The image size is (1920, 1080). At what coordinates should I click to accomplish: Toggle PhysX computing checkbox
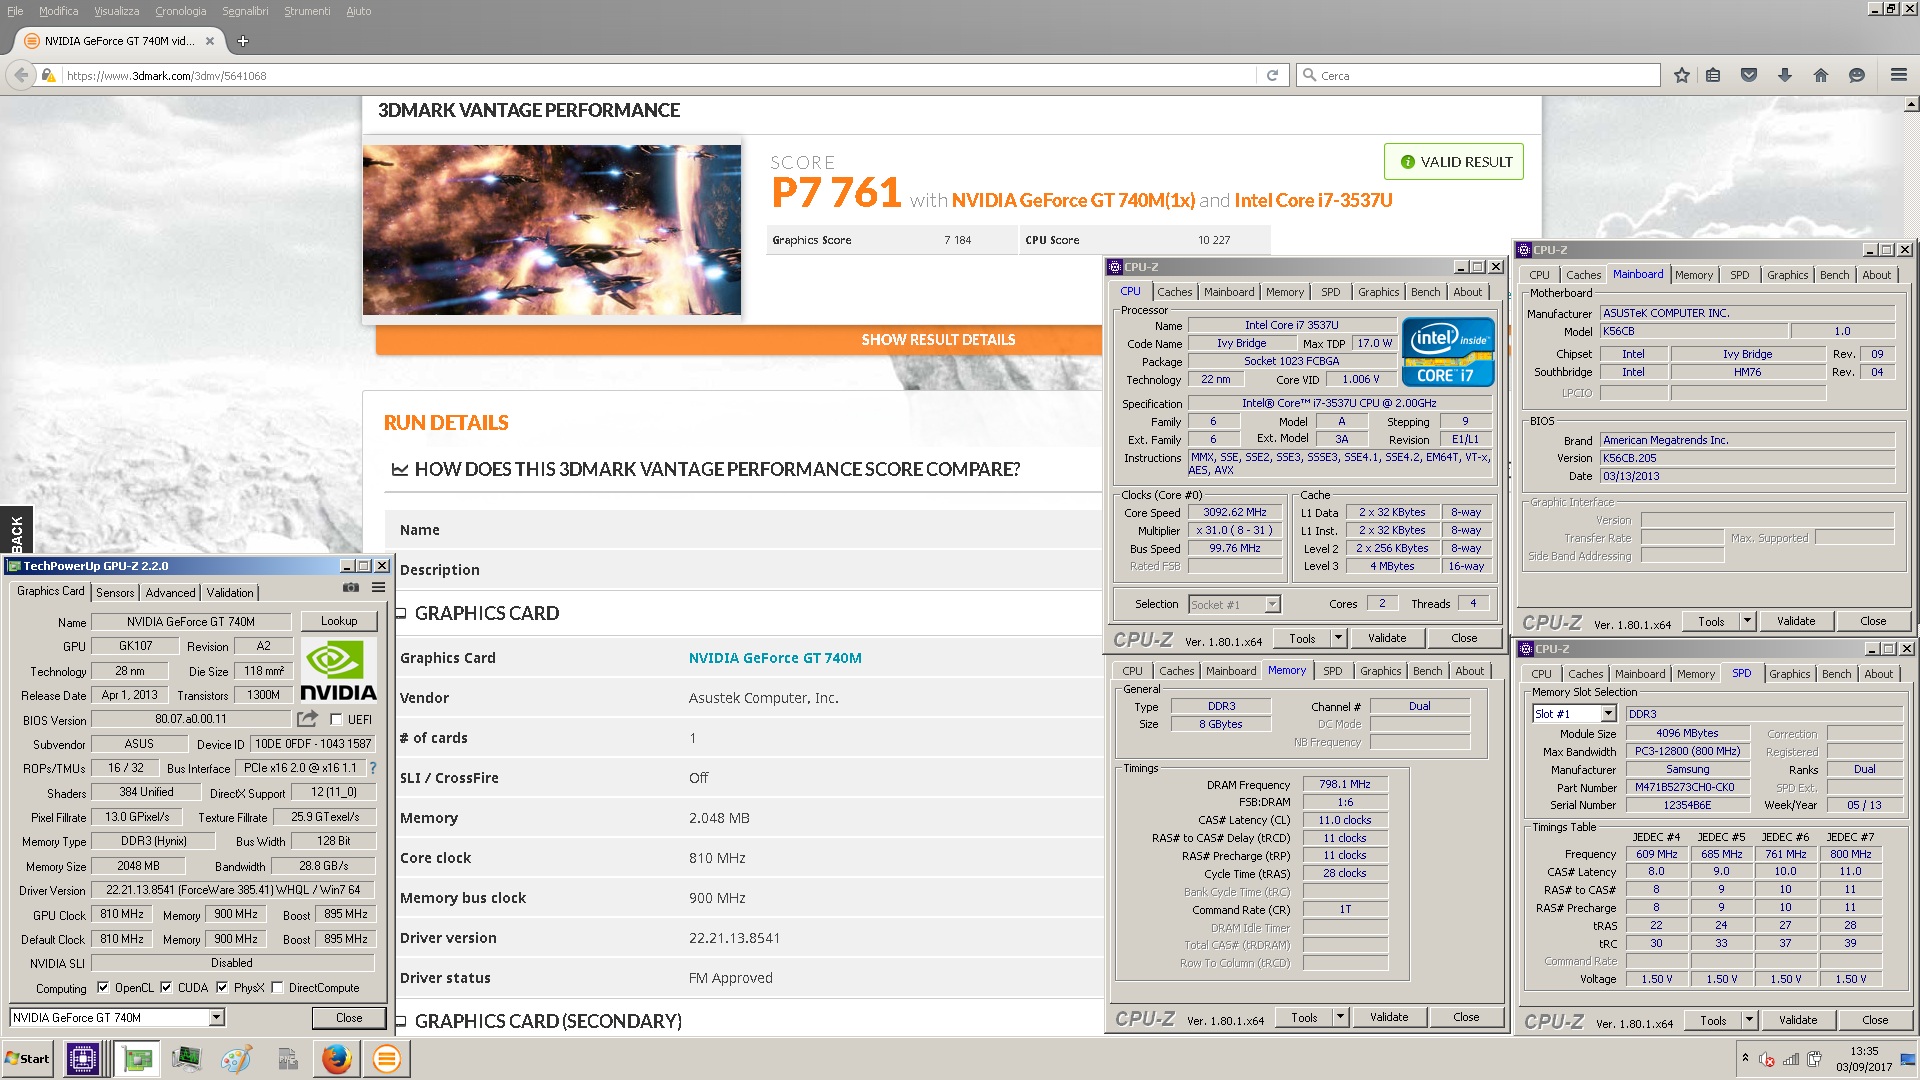(222, 987)
